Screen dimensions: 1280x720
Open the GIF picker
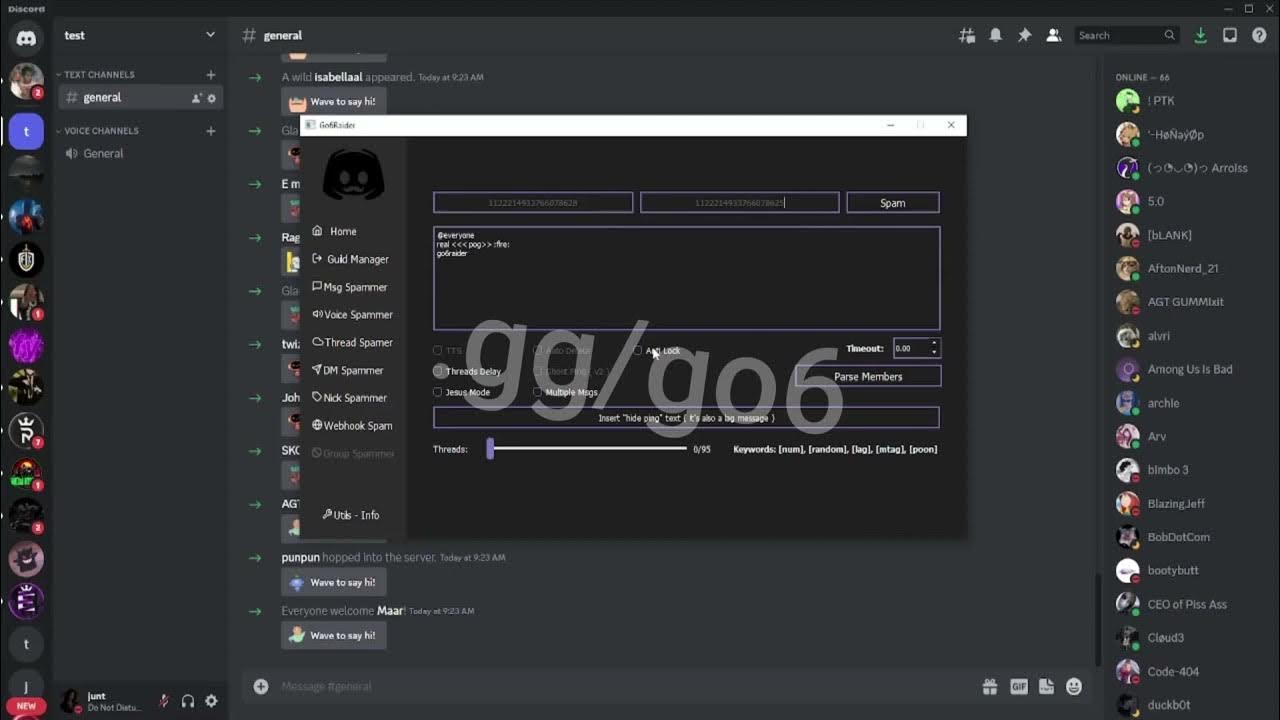(1018, 686)
